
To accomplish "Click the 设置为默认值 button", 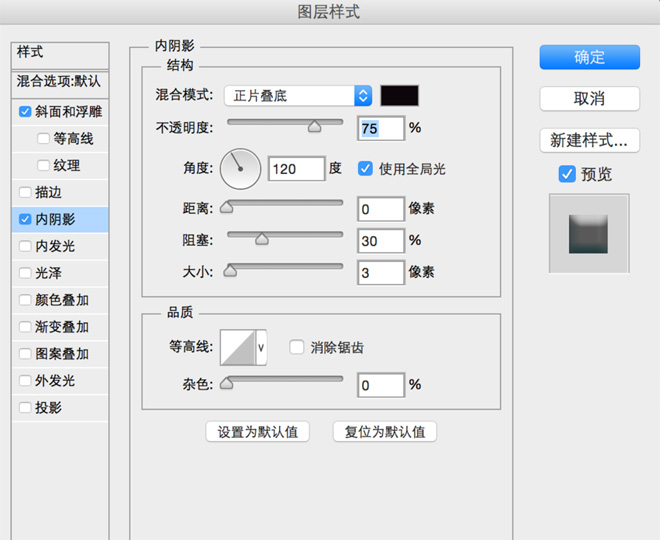I will (x=257, y=432).
